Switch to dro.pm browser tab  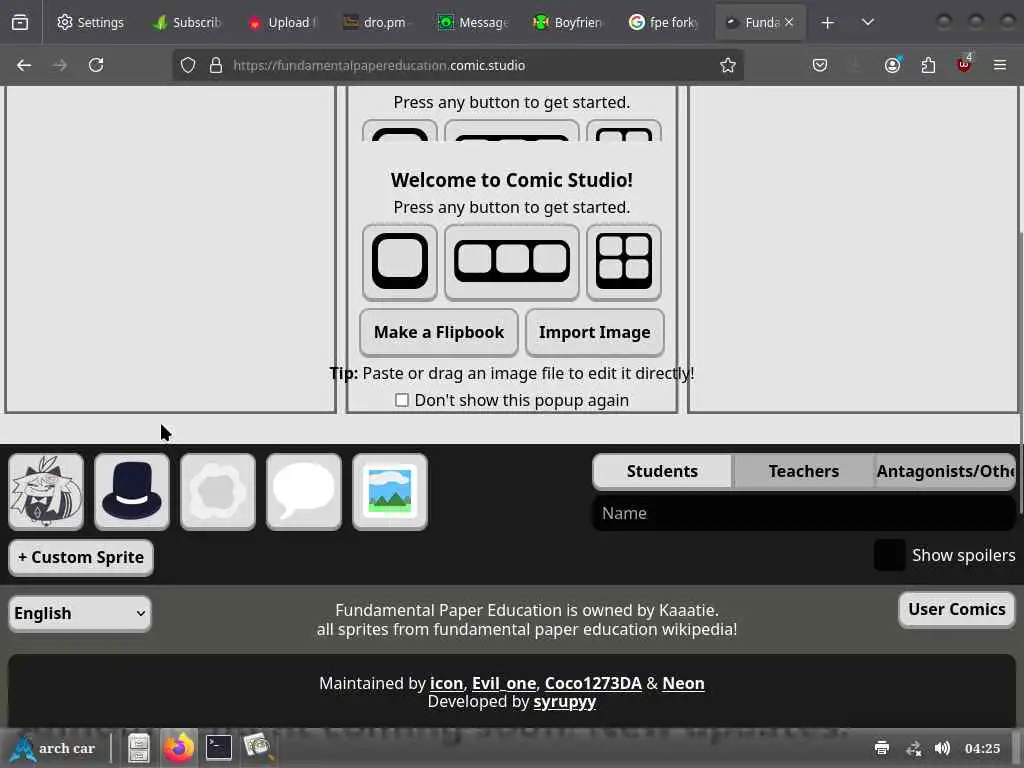[377, 23]
